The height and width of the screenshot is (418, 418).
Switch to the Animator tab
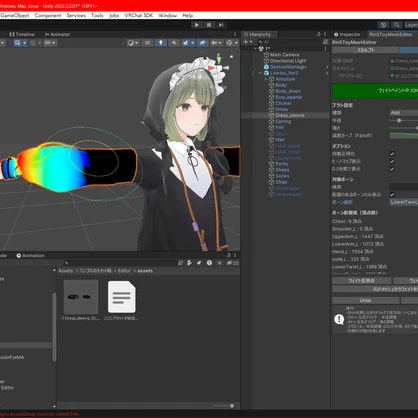pyautogui.click(x=57, y=34)
